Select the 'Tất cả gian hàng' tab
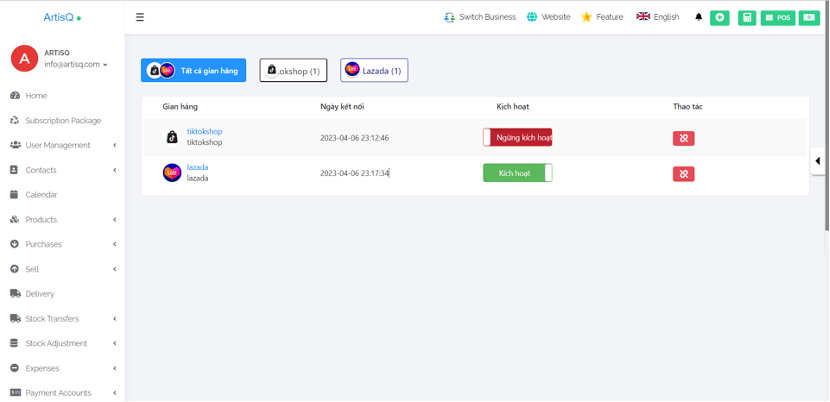Image resolution: width=830 pixels, height=402 pixels. (x=193, y=70)
